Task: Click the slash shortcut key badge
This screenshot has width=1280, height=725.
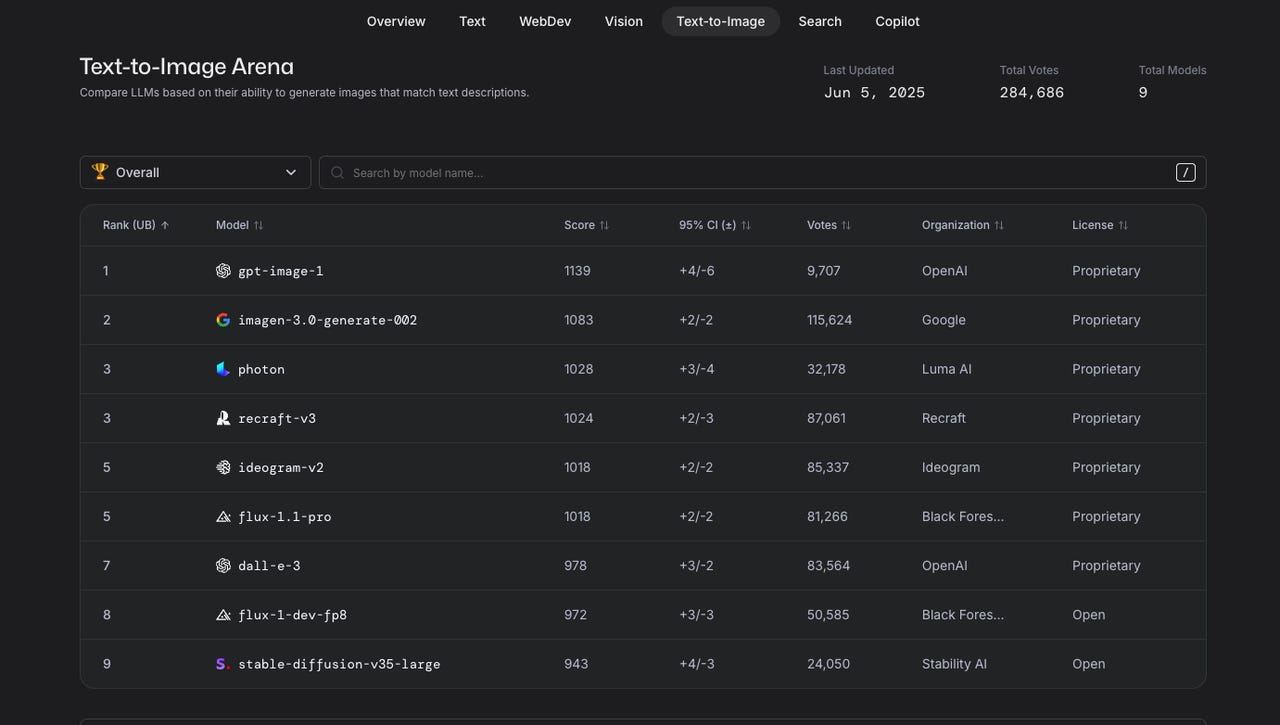Action: [x=1185, y=173]
